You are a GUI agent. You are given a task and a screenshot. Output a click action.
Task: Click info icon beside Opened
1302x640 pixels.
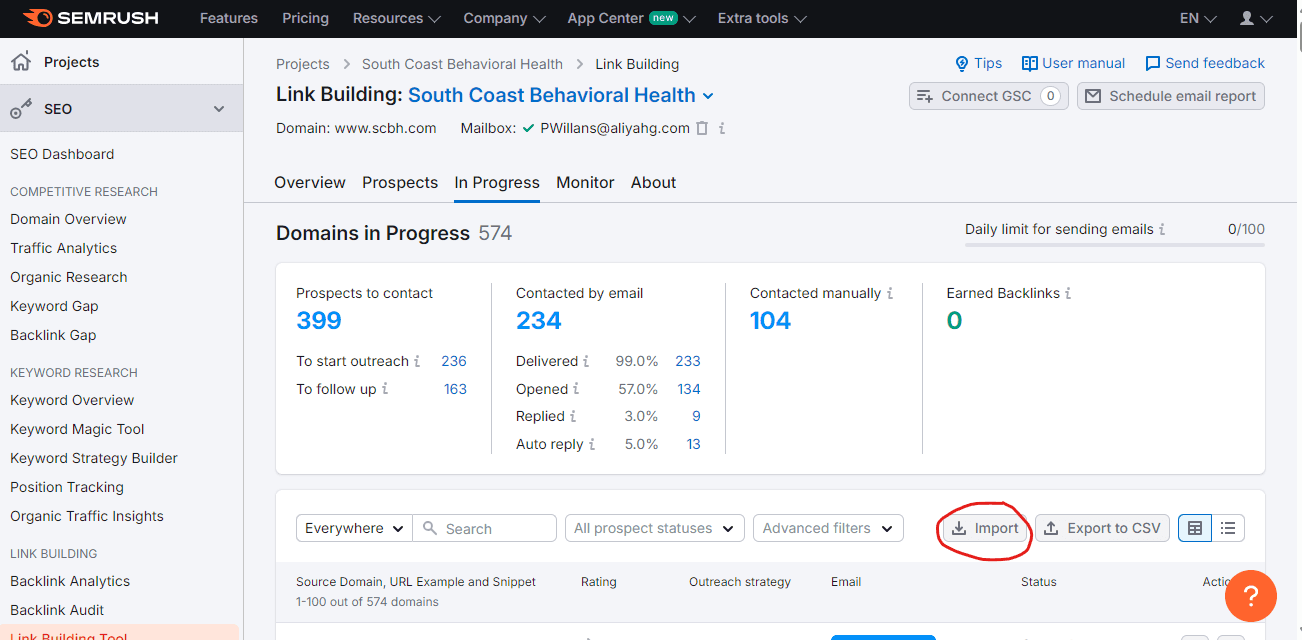point(577,389)
